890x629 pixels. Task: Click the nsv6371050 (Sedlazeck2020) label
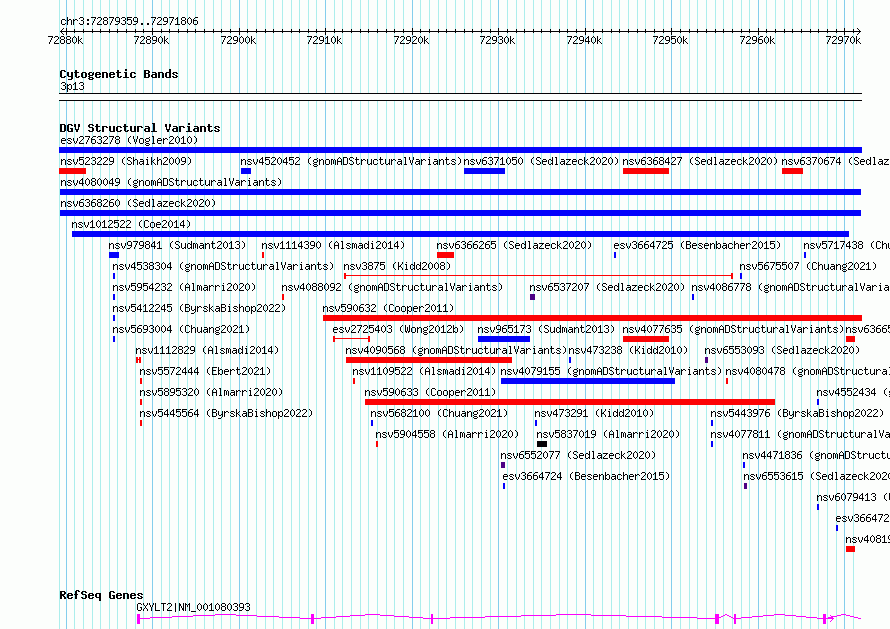pos(541,161)
